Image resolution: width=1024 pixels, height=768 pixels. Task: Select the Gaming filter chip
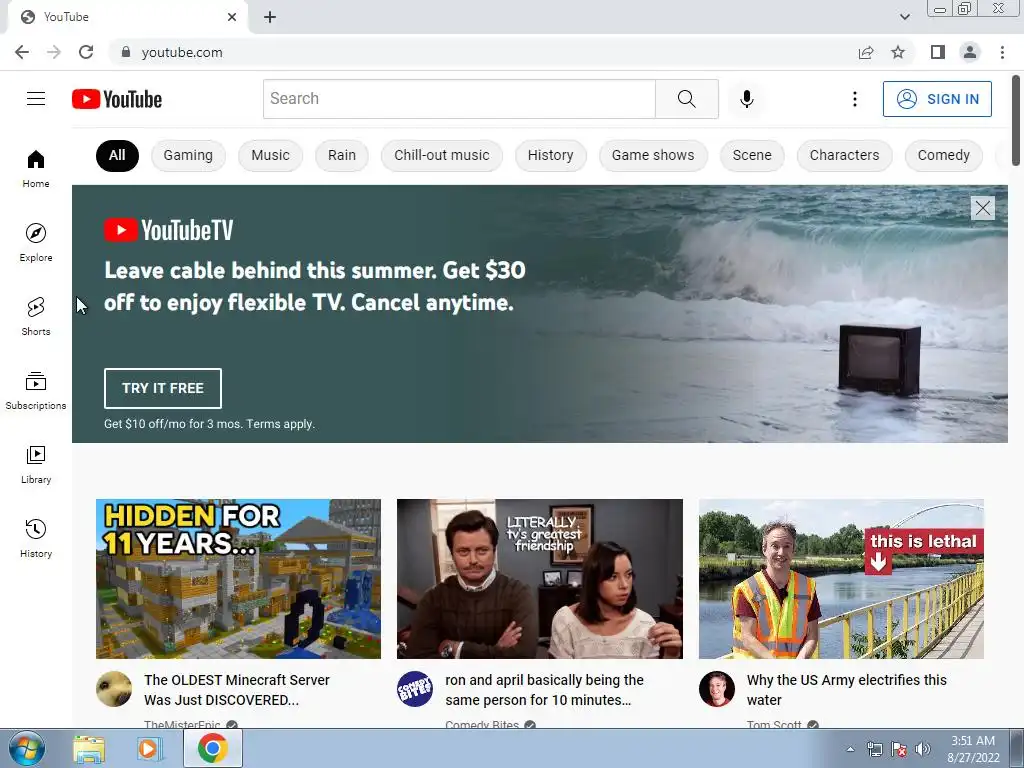188,155
